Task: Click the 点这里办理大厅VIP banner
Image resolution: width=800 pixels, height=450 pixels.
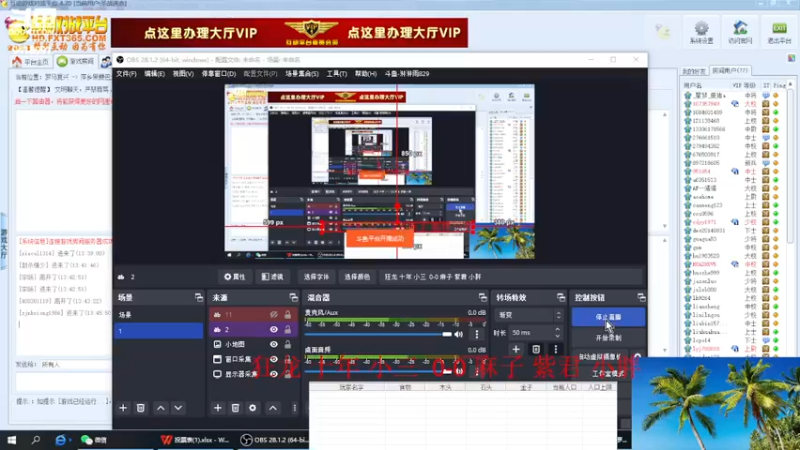Action: coord(289,33)
